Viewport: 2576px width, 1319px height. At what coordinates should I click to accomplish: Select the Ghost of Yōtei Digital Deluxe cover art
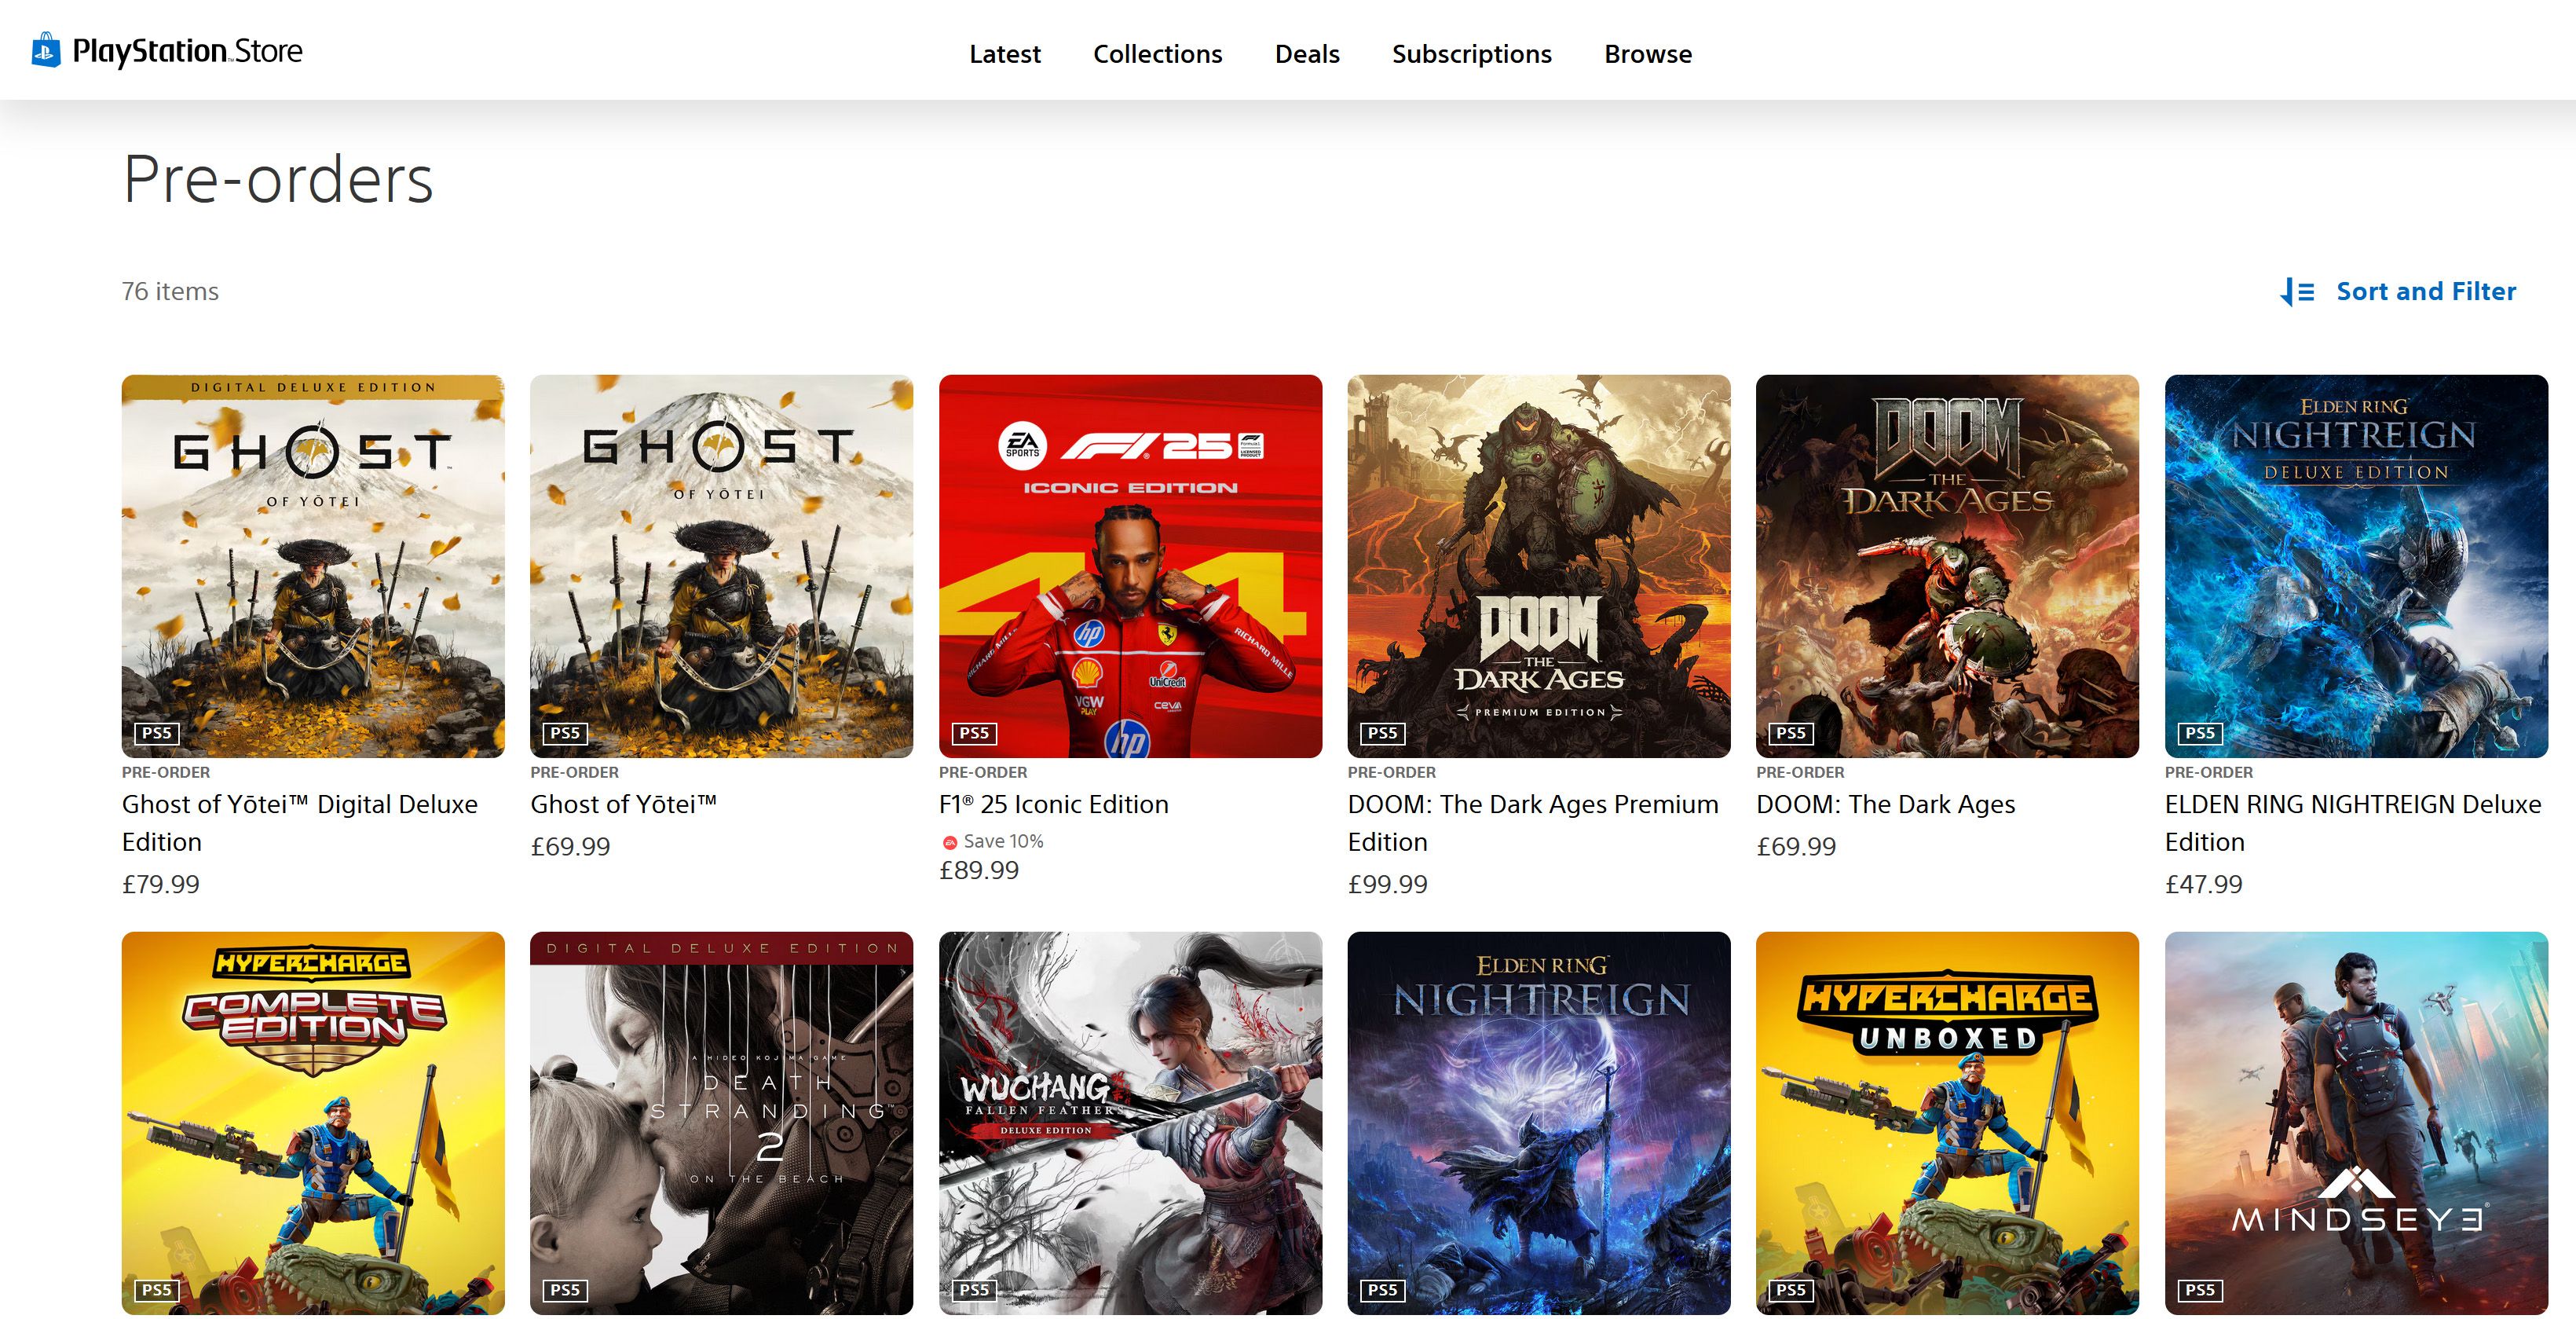click(313, 566)
